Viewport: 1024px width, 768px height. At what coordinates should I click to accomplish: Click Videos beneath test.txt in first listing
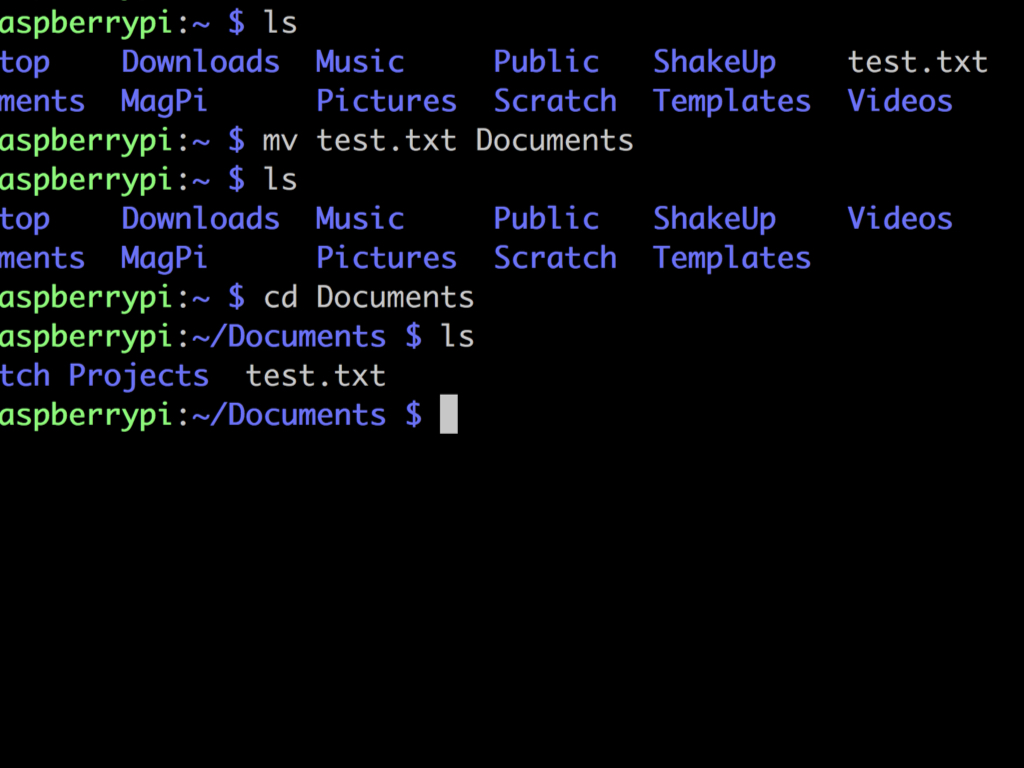point(900,101)
